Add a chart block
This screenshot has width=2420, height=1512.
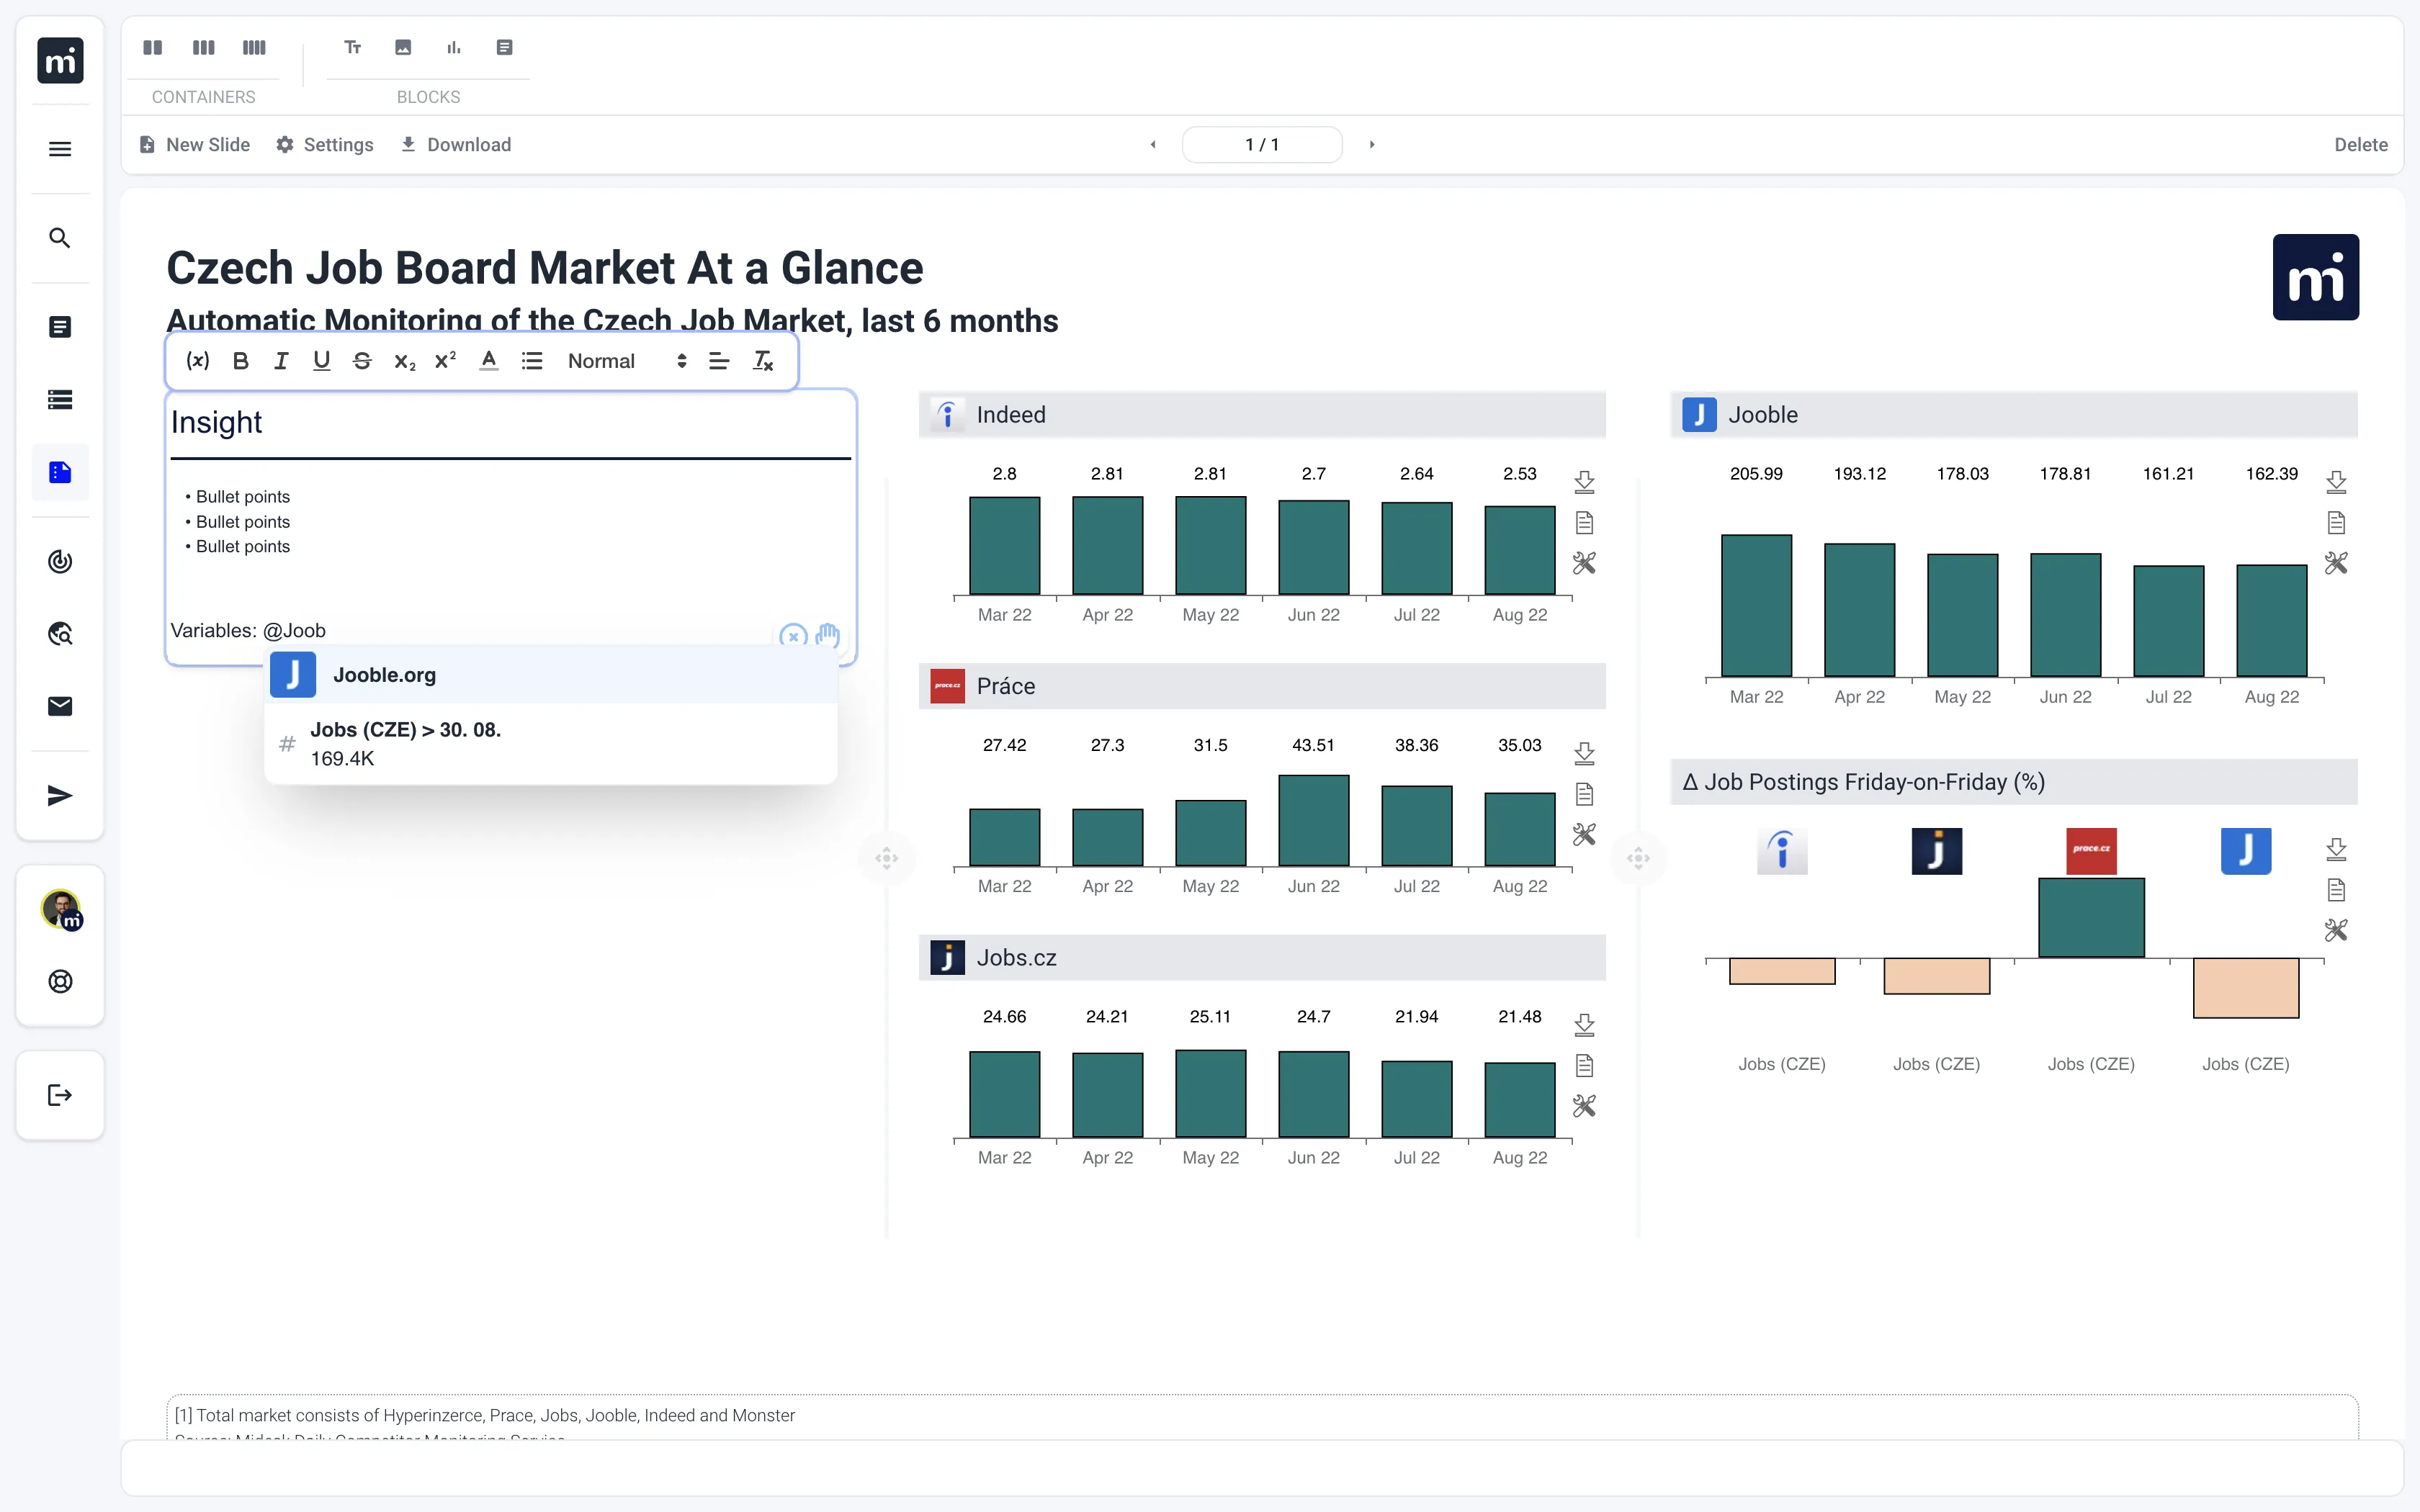point(454,47)
